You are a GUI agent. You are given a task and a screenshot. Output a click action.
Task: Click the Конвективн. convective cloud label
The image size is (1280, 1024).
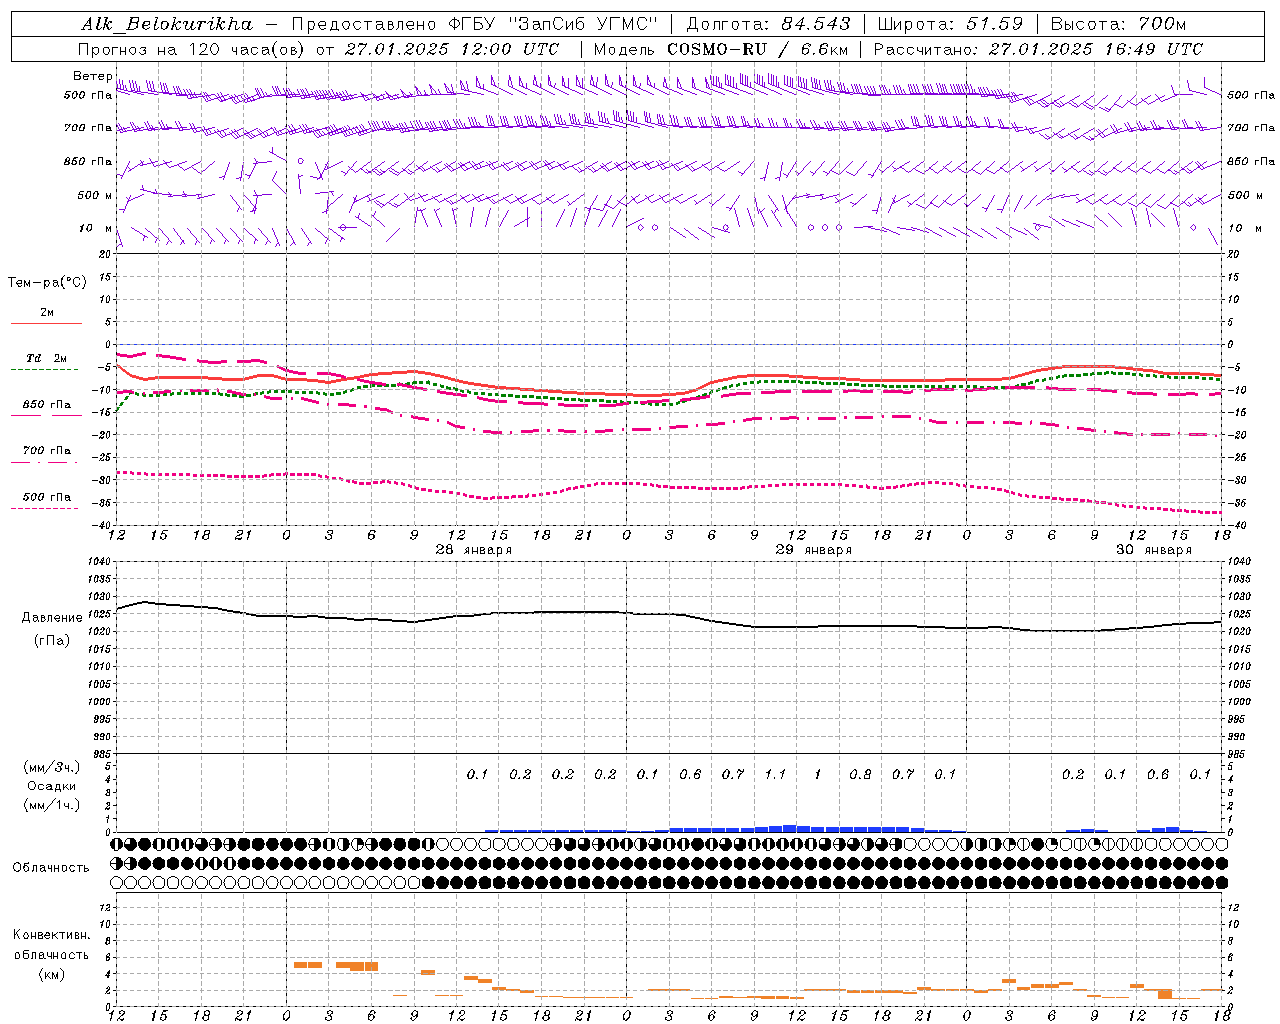[x=51, y=935]
